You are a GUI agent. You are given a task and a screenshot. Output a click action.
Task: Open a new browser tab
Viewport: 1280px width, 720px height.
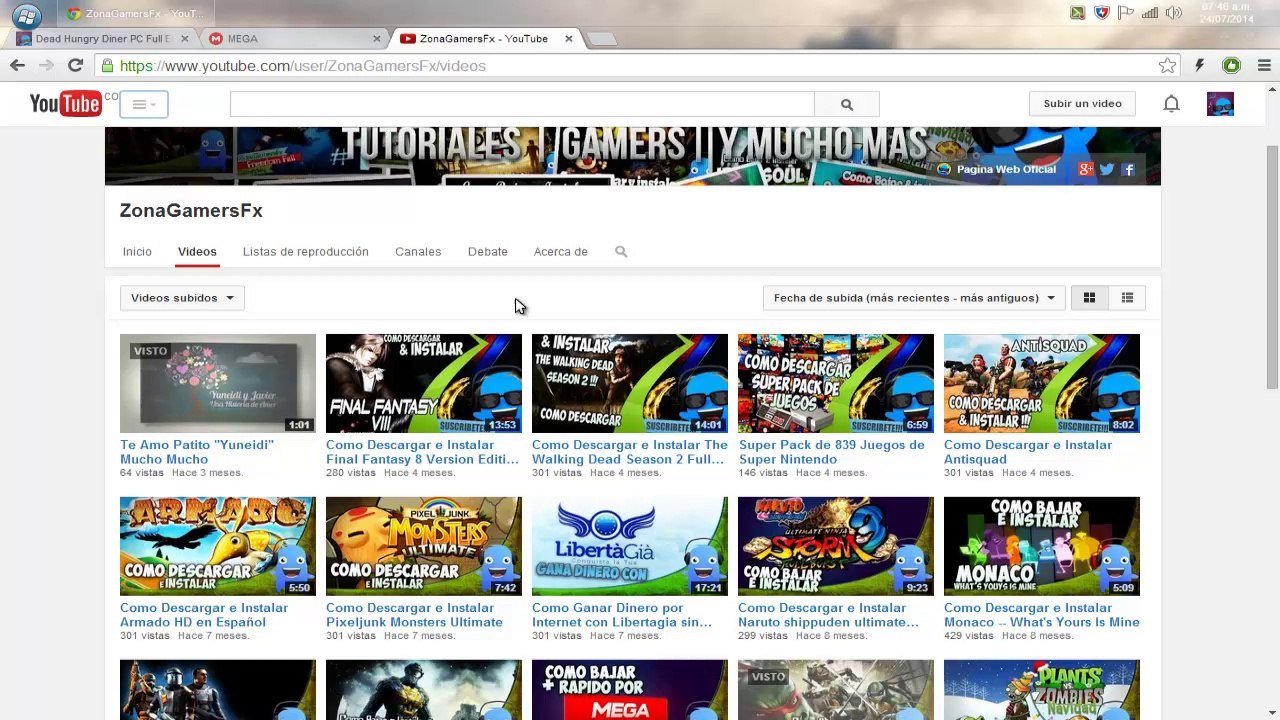[602, 39]
